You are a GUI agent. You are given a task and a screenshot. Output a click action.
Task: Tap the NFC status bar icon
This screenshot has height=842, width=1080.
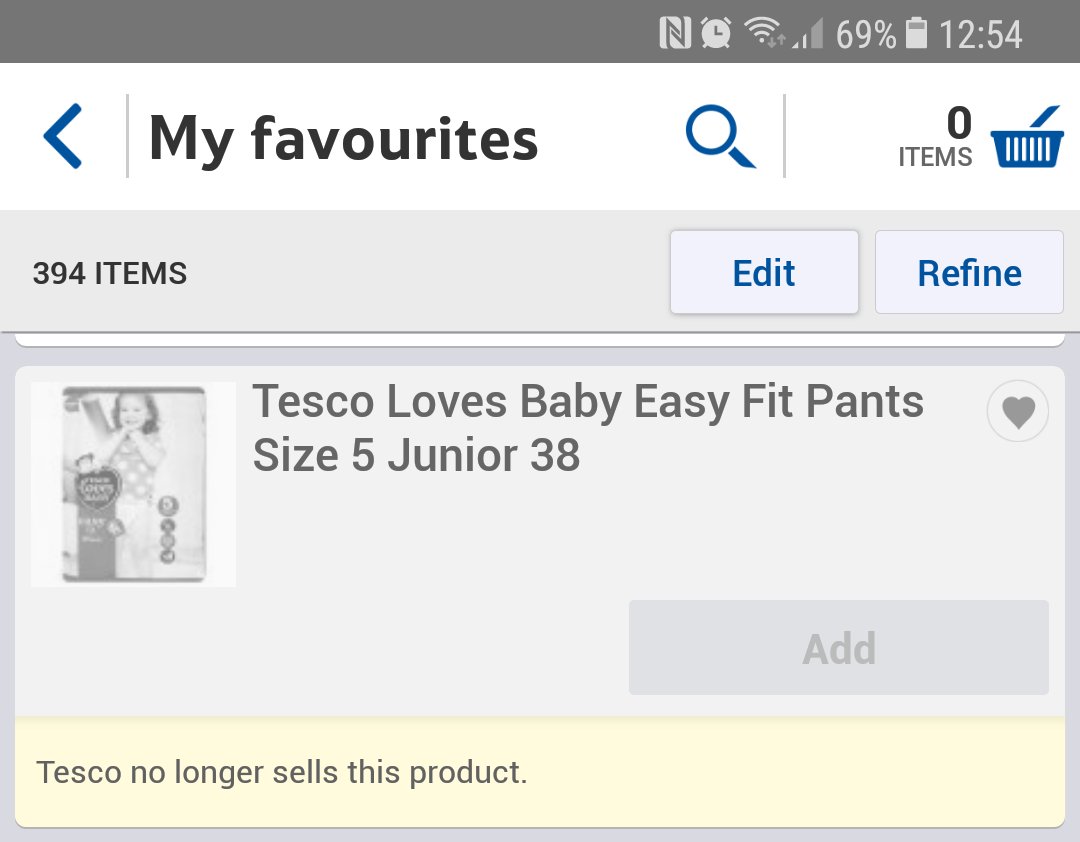pos(676,34)
